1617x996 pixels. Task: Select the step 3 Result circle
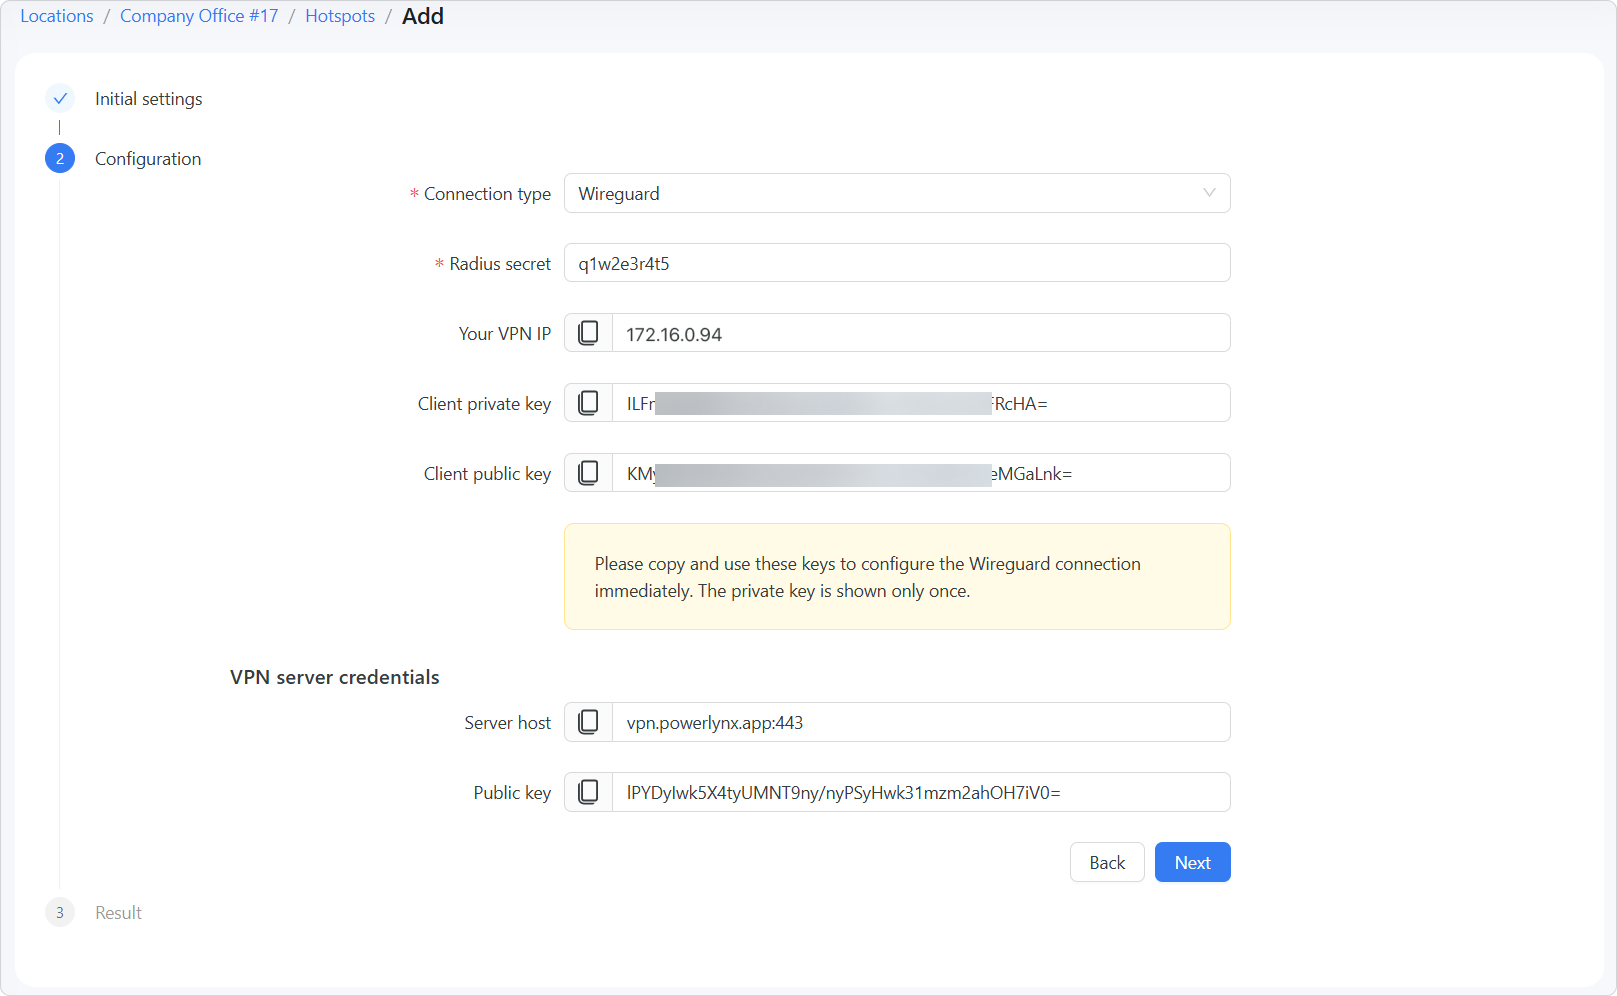click(60, 912)
